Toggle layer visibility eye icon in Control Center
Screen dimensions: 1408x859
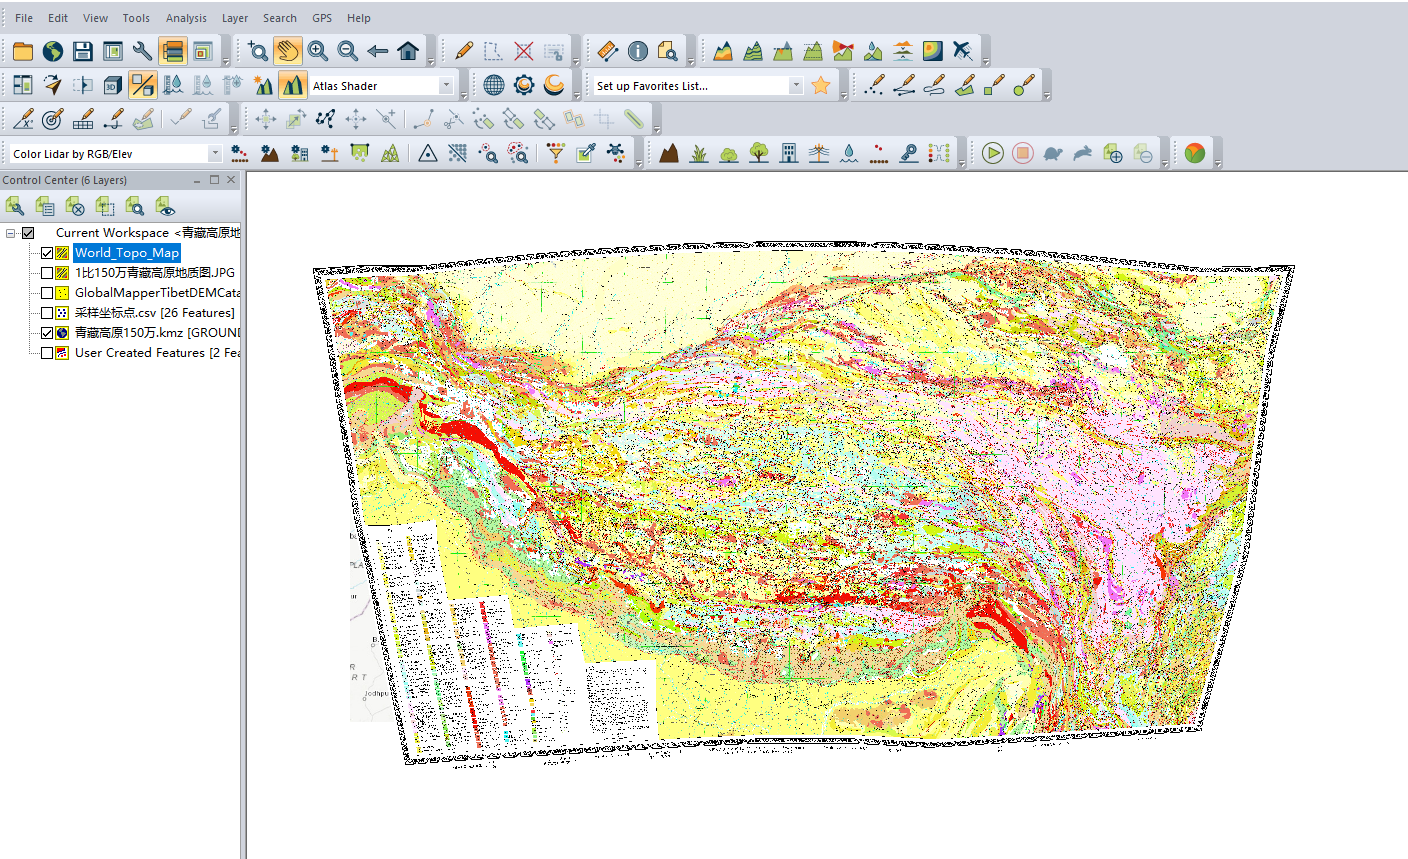[165, 206]
